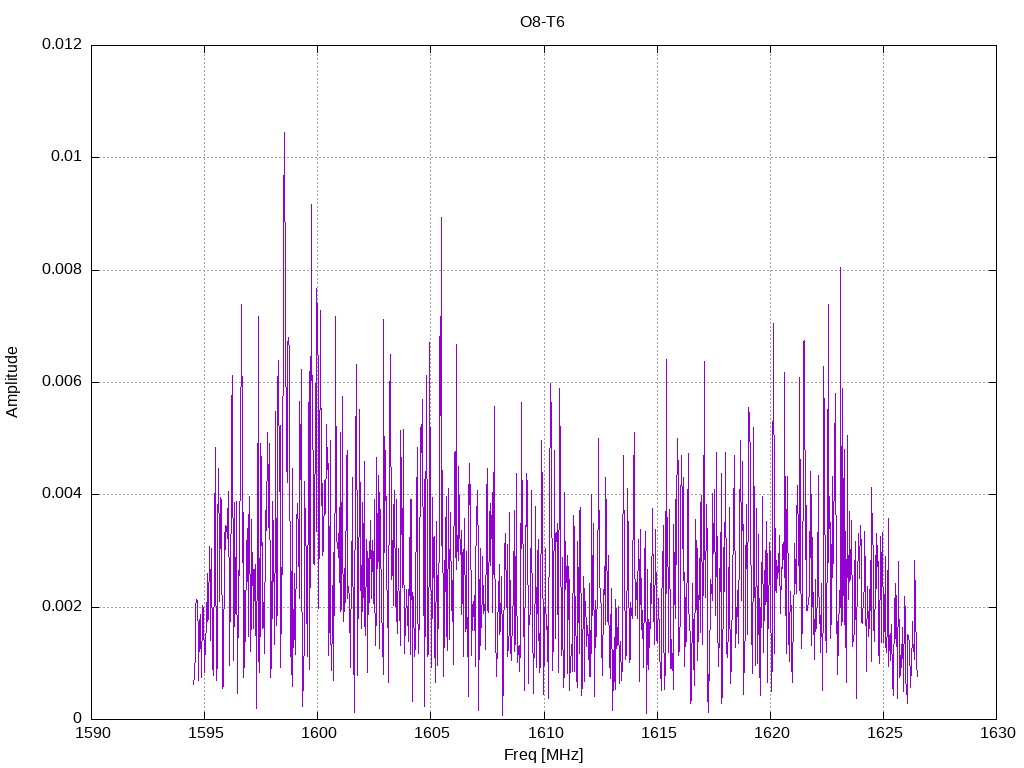Image resolution: width=1024 pixels, height=768 pixels.
Task: Click the spectrum peak near 1623 MHz
Action: [840, 268]
